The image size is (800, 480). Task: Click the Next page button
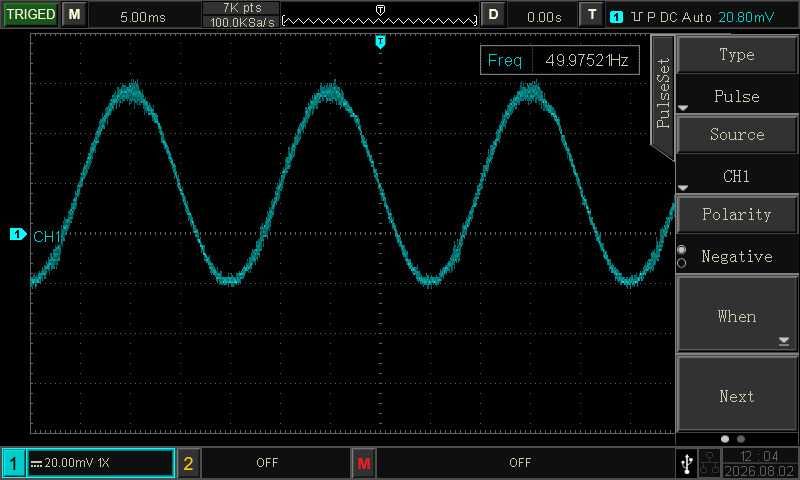[737, 395]
